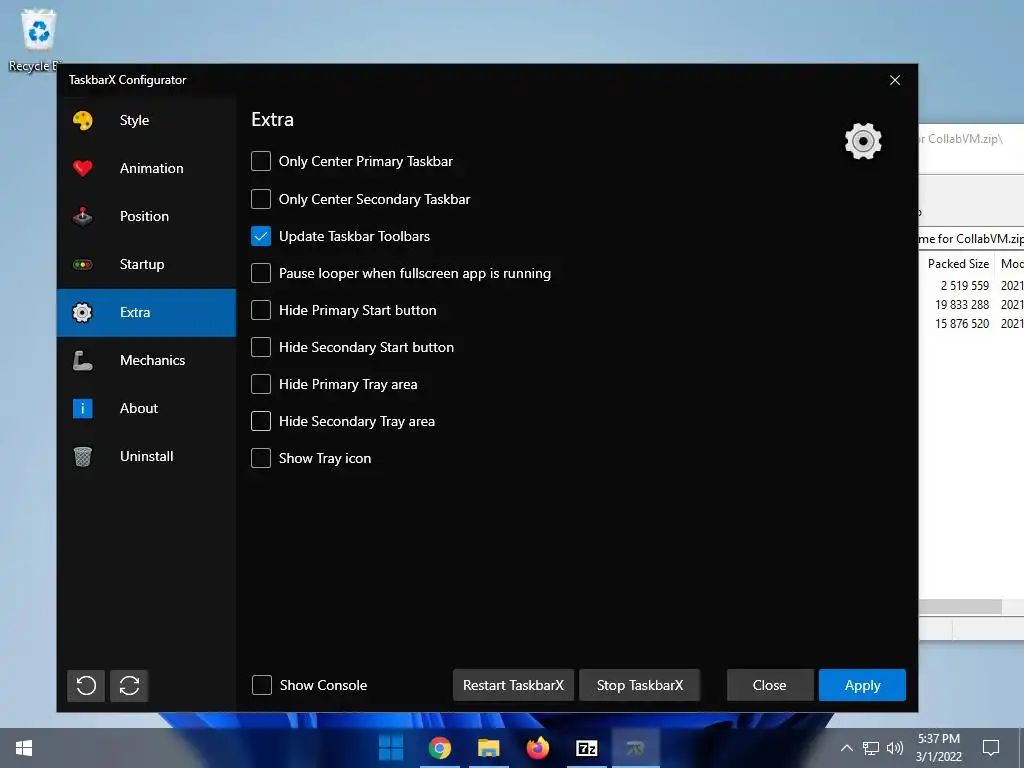Apply the settings with Apply button
Viewport: 1024px width, 768px height.
click(862, 685)
